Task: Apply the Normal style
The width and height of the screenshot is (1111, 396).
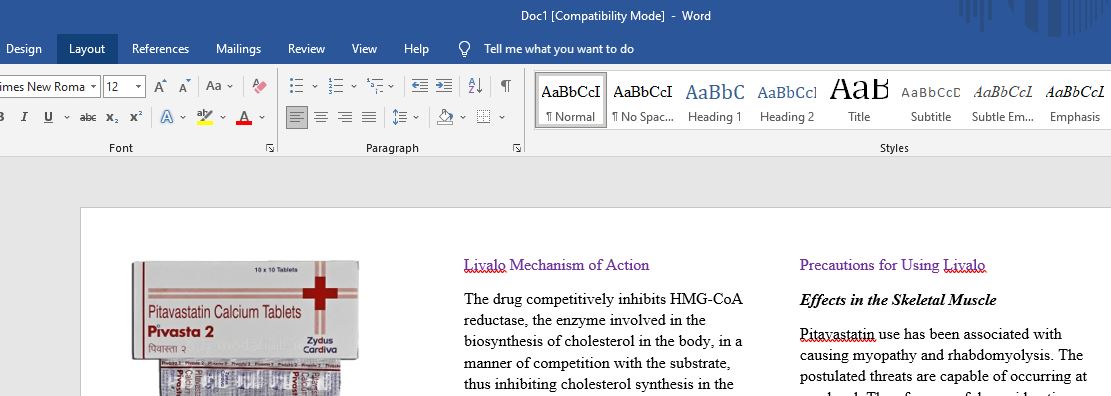Action: [571, 100]
